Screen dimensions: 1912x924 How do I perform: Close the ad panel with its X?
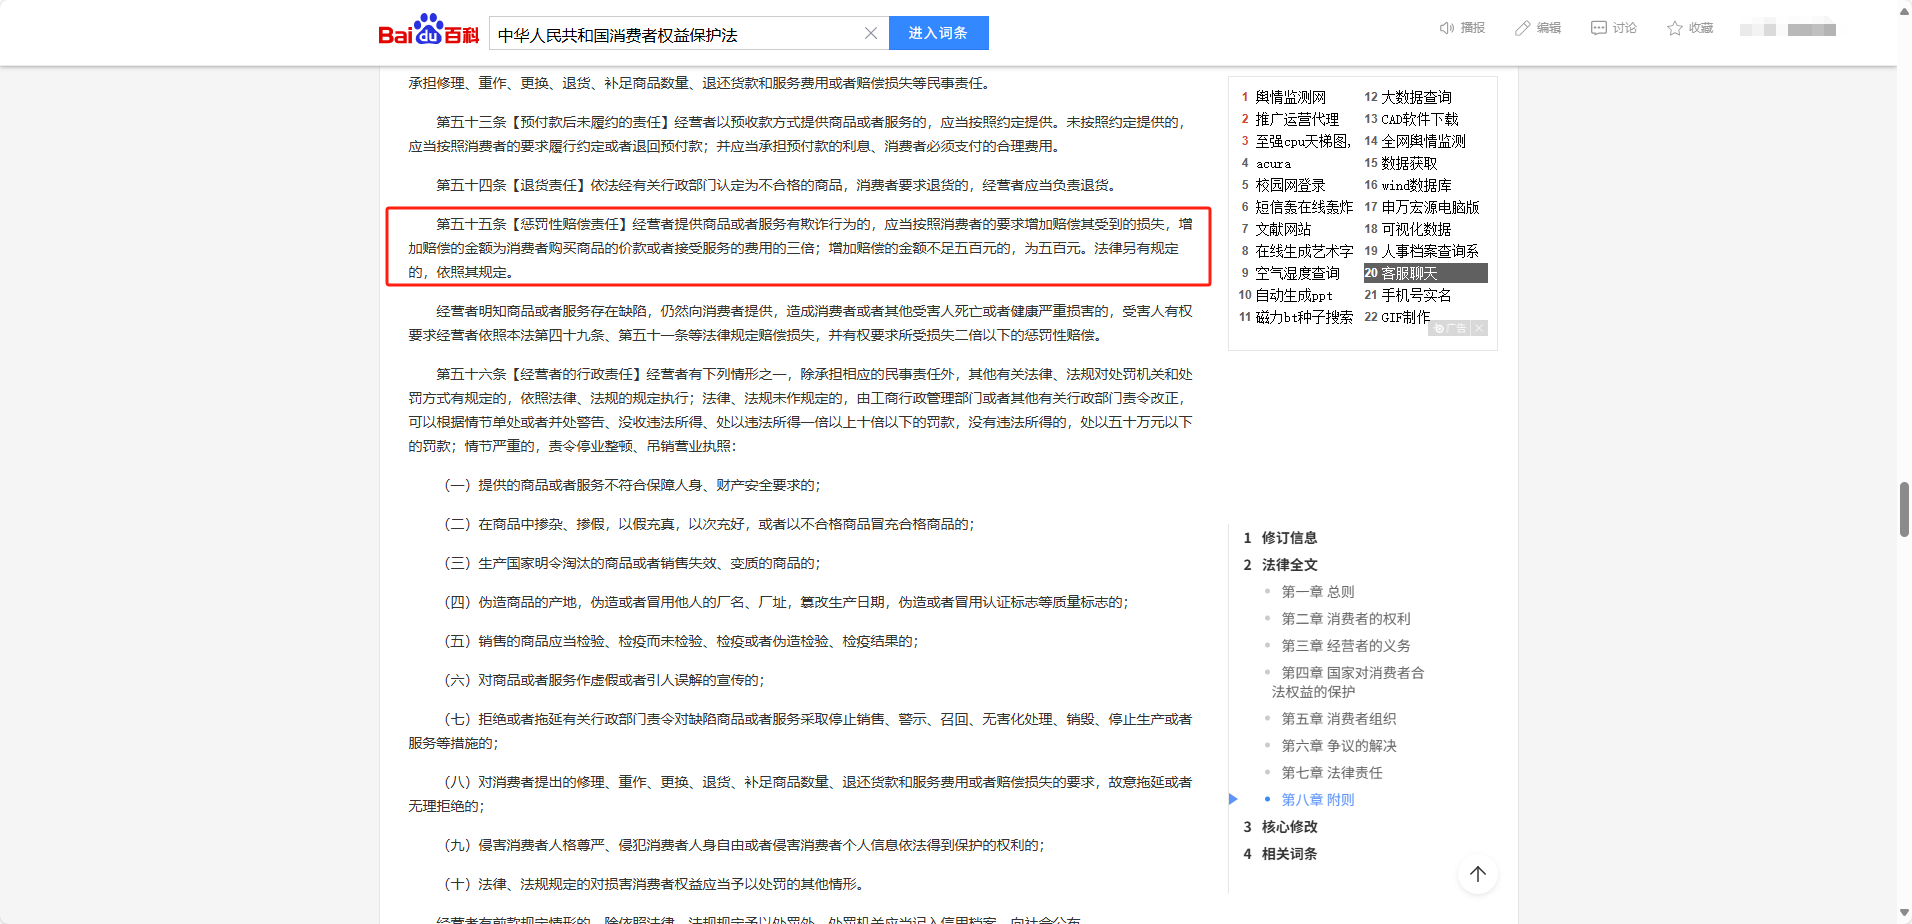[1479, 328]
